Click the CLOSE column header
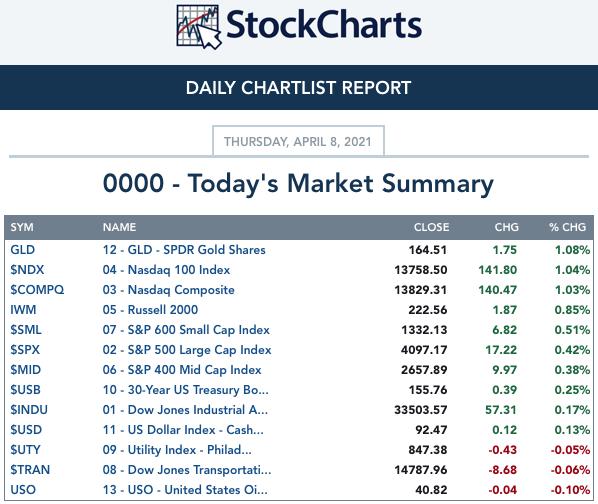This screenshot has height=504, width=598. point(431,227)
